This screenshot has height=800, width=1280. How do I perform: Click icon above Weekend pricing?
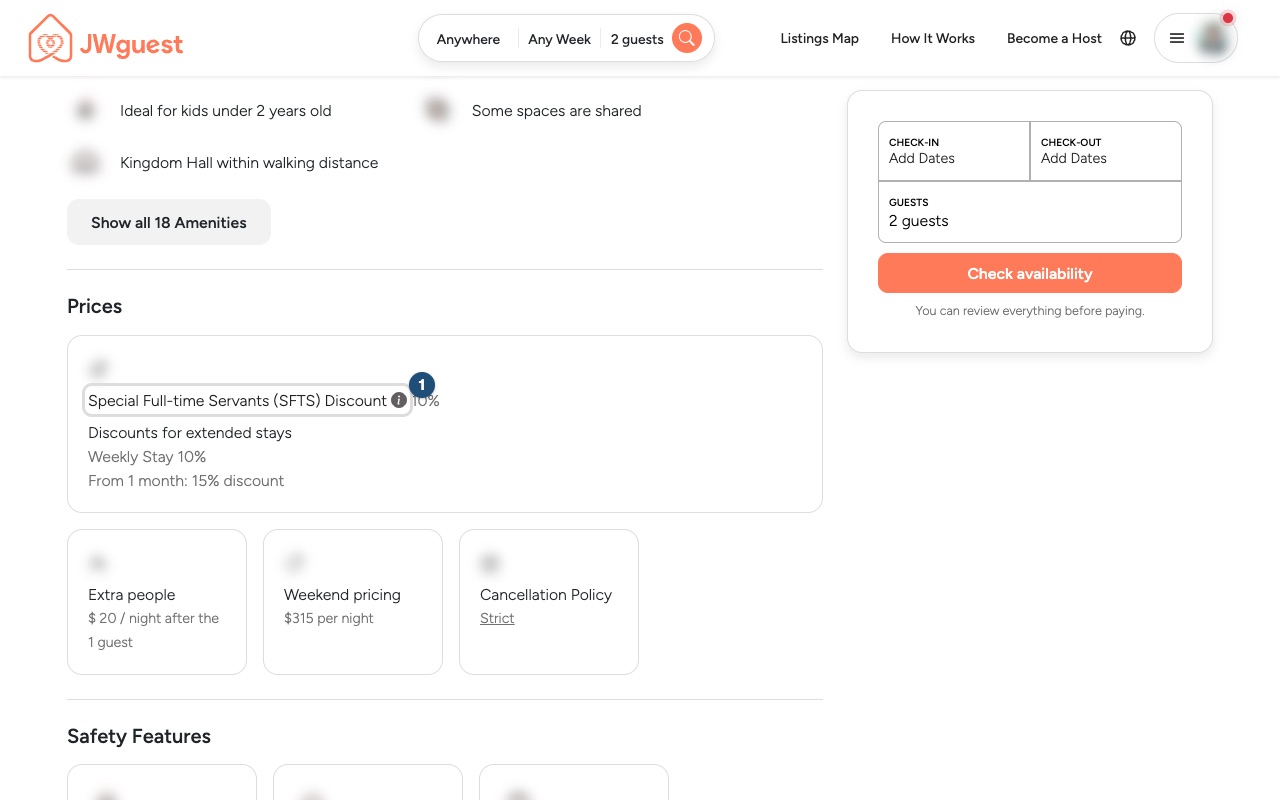294,563
